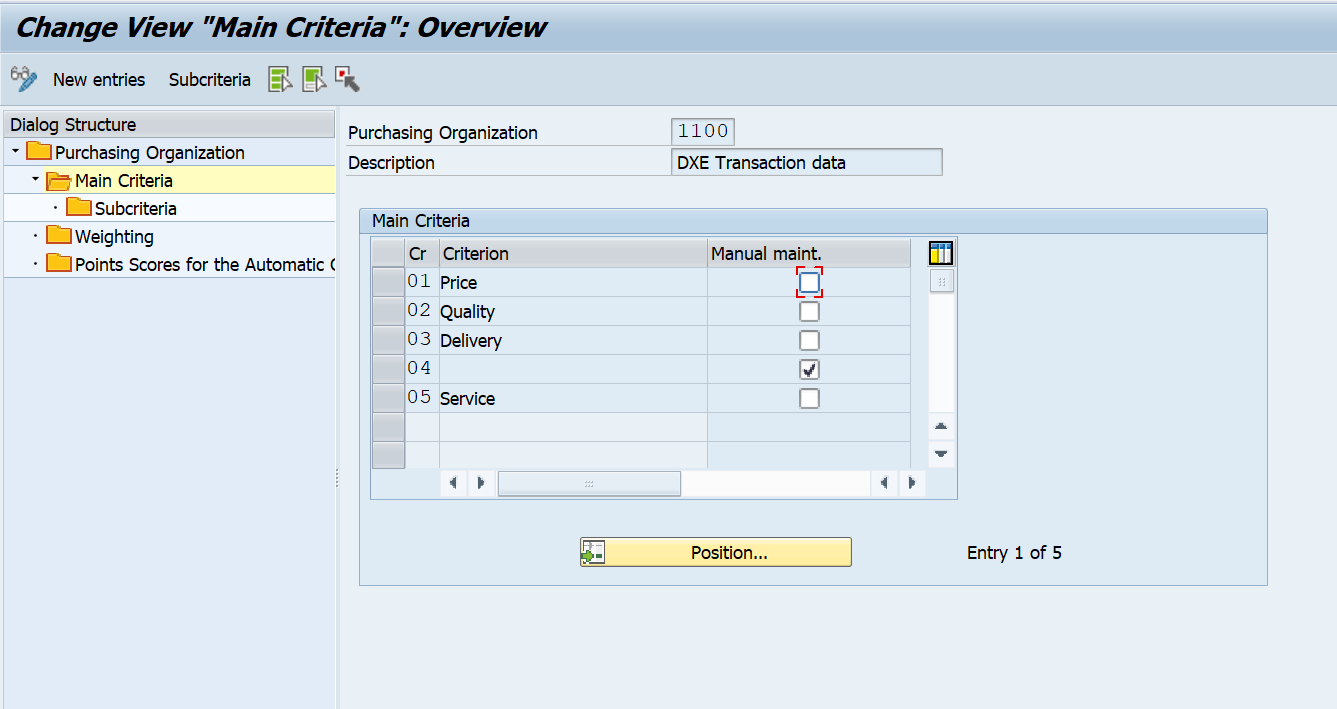Enable manual maintenance for Quality
The height and width of the screenshot is (709, 1337).
(x=809, y=312)
